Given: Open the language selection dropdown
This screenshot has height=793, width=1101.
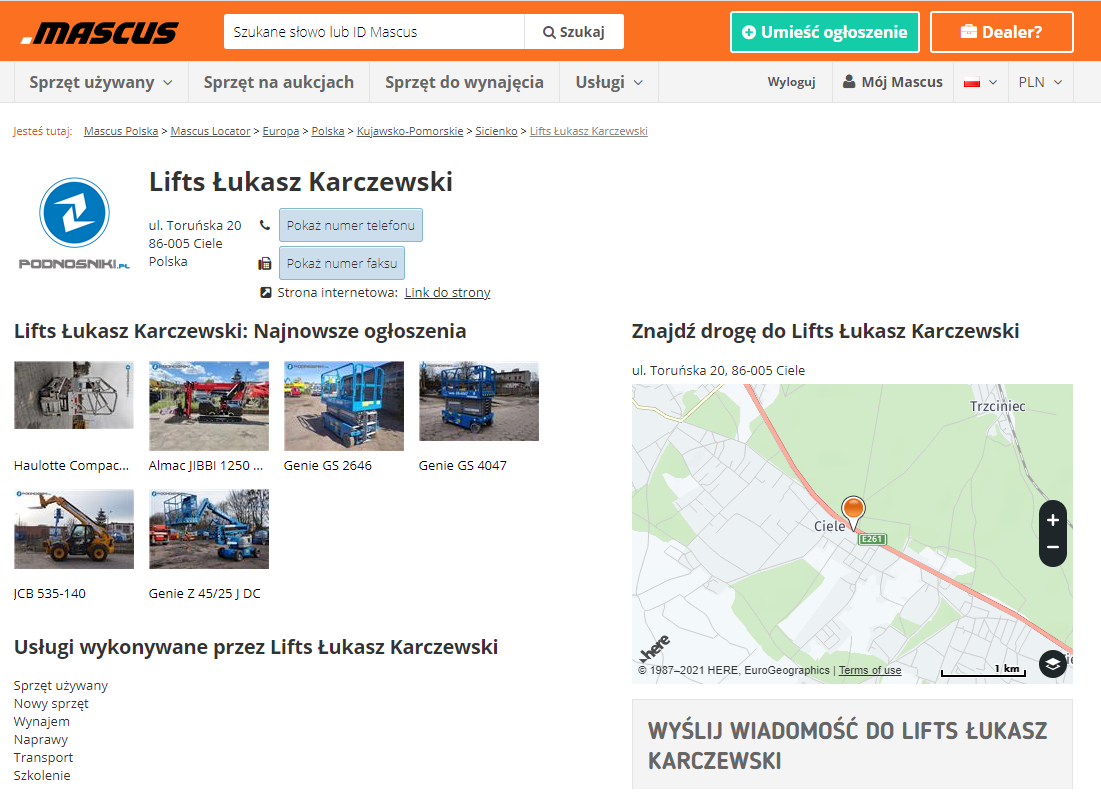Looking at the screenshot, I should tap(980, 82).
